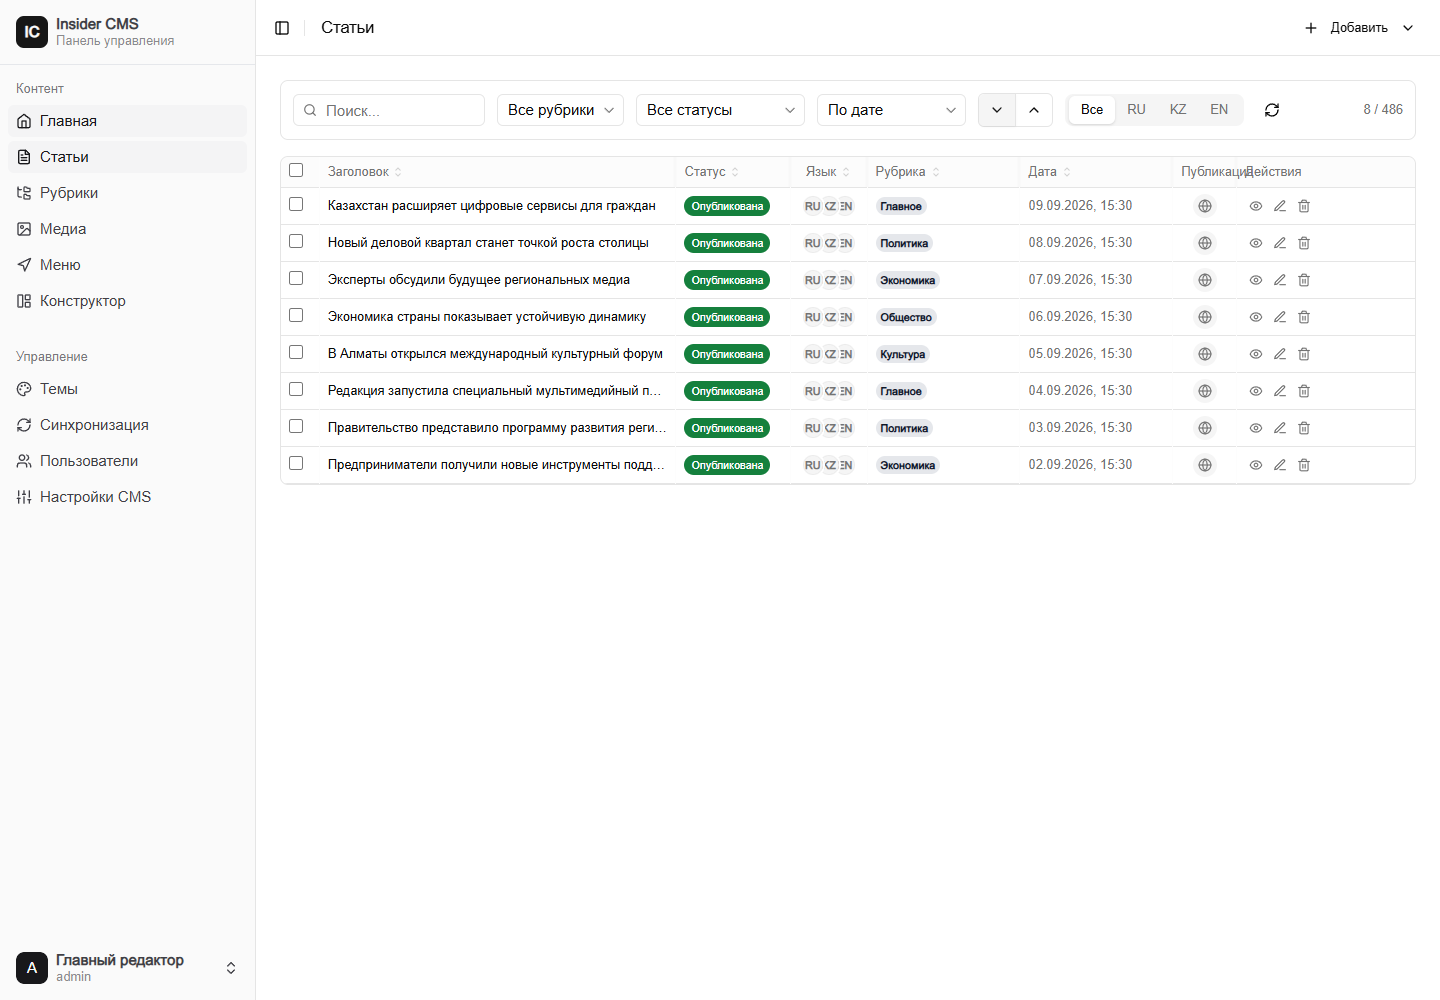Toggle the sidebar panel icon

[282, 28]
